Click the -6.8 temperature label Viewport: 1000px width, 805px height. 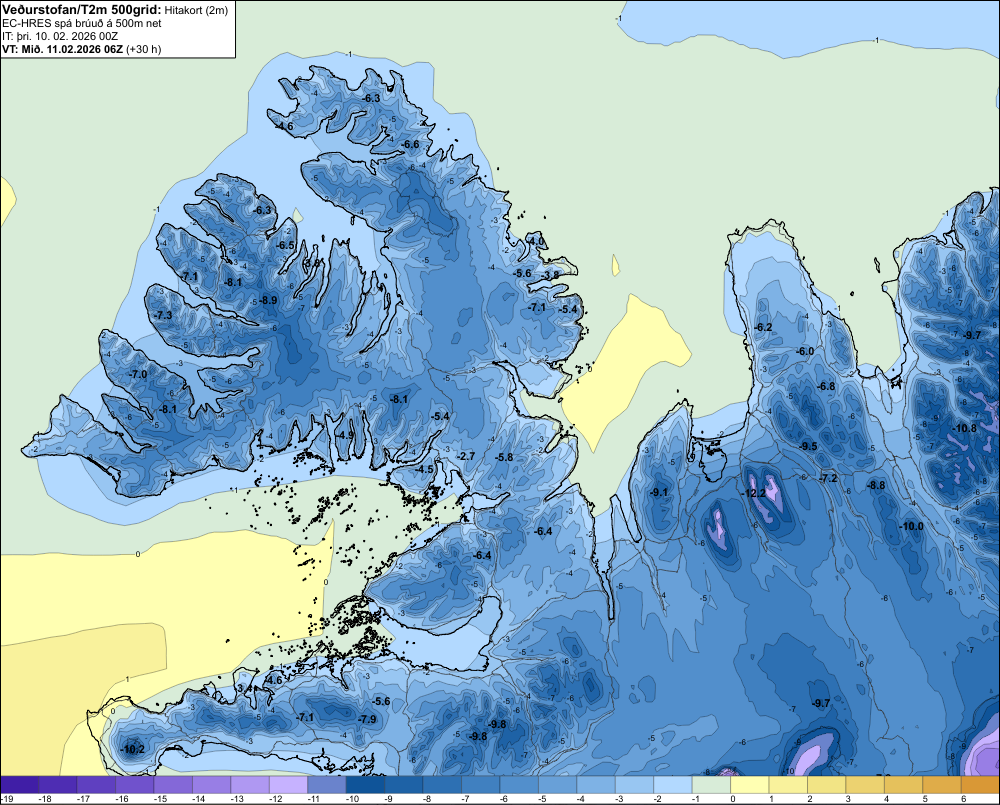[827, 387]
